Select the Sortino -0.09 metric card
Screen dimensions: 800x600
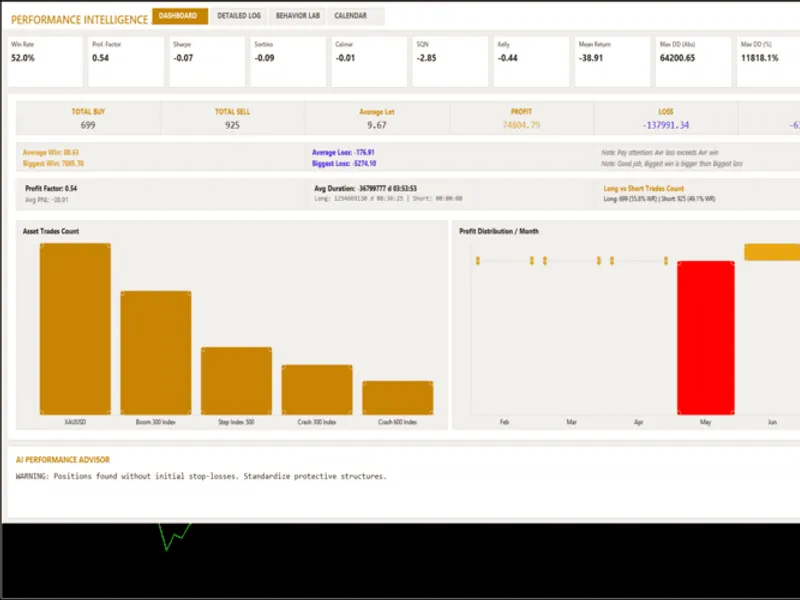click(x=288, y=61)
